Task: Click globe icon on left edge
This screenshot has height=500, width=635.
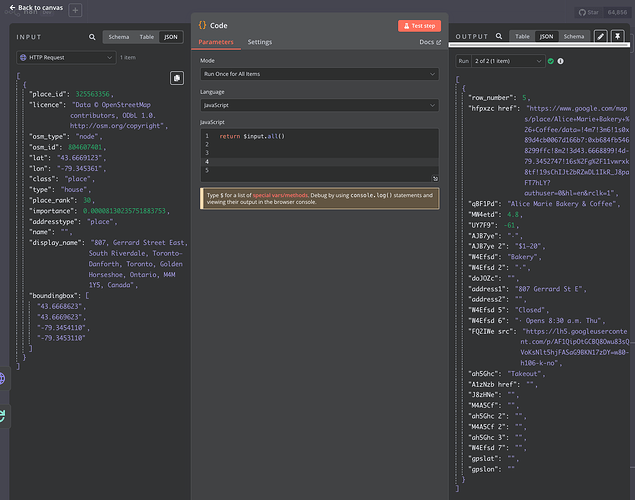Action: [x=2, y=379]
